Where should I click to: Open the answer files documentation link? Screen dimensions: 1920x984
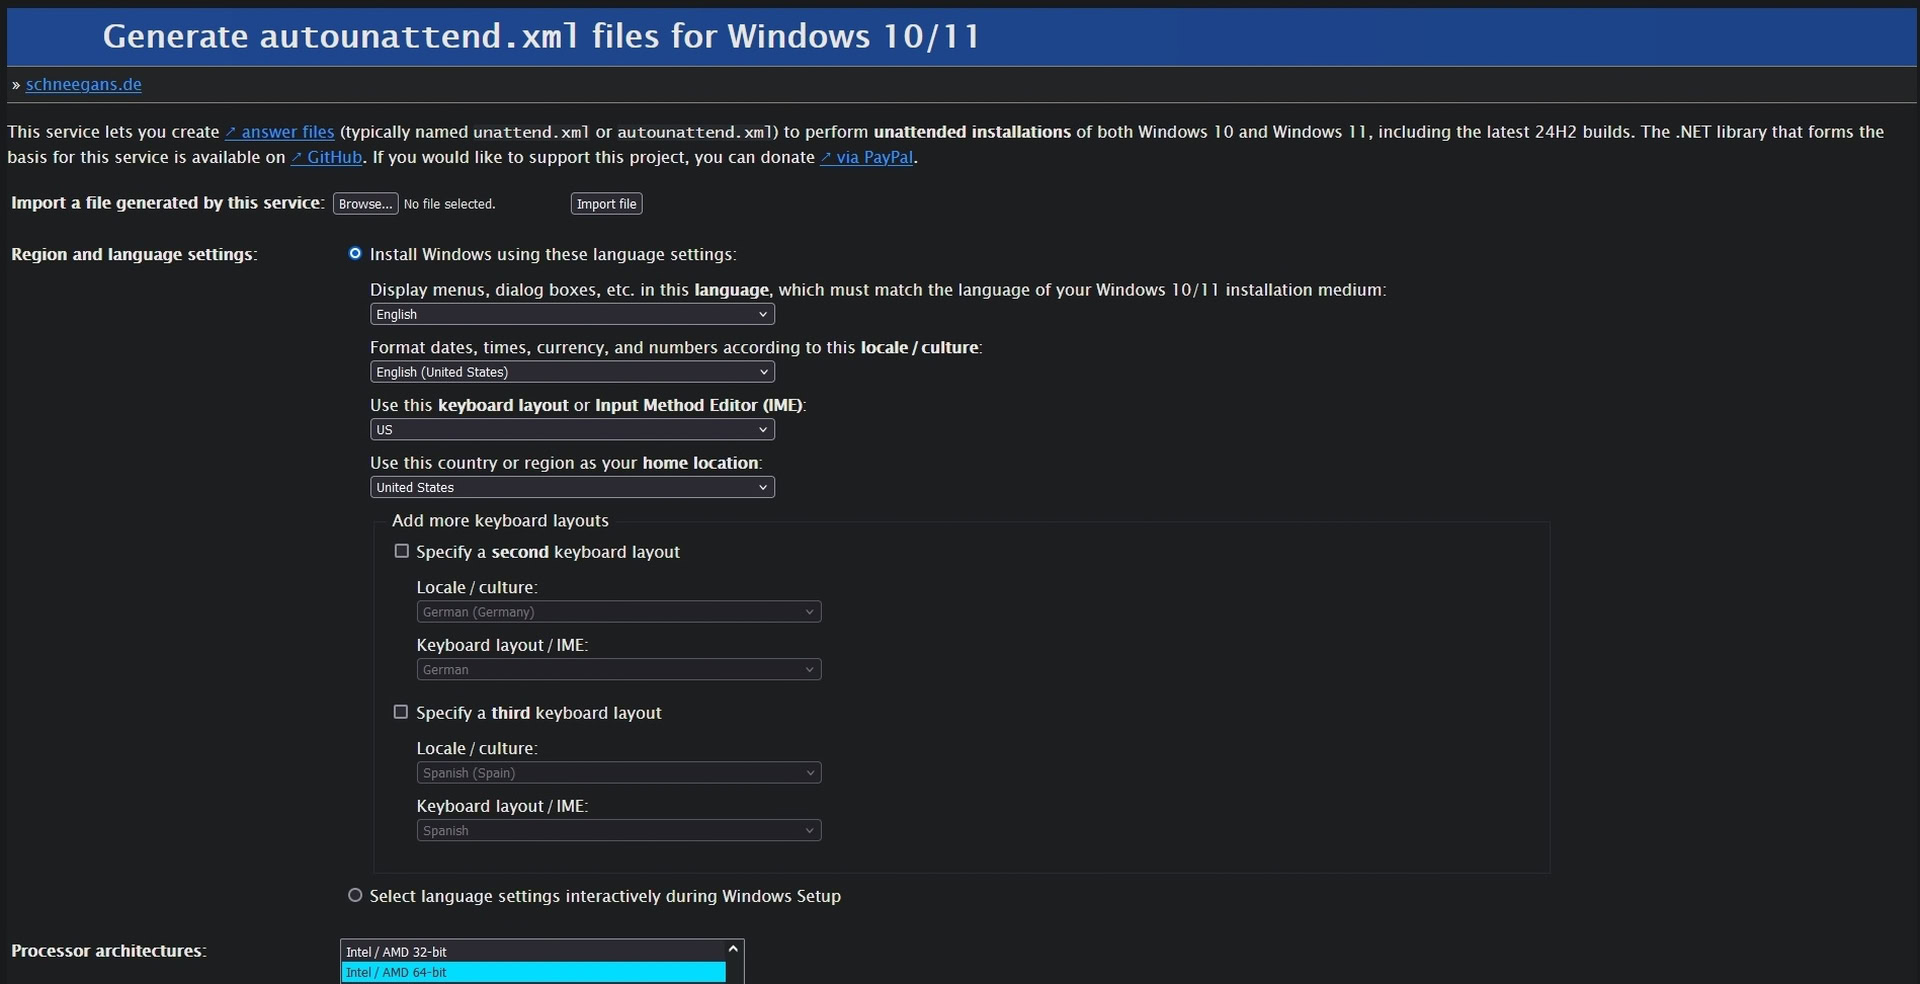[279, 132]
